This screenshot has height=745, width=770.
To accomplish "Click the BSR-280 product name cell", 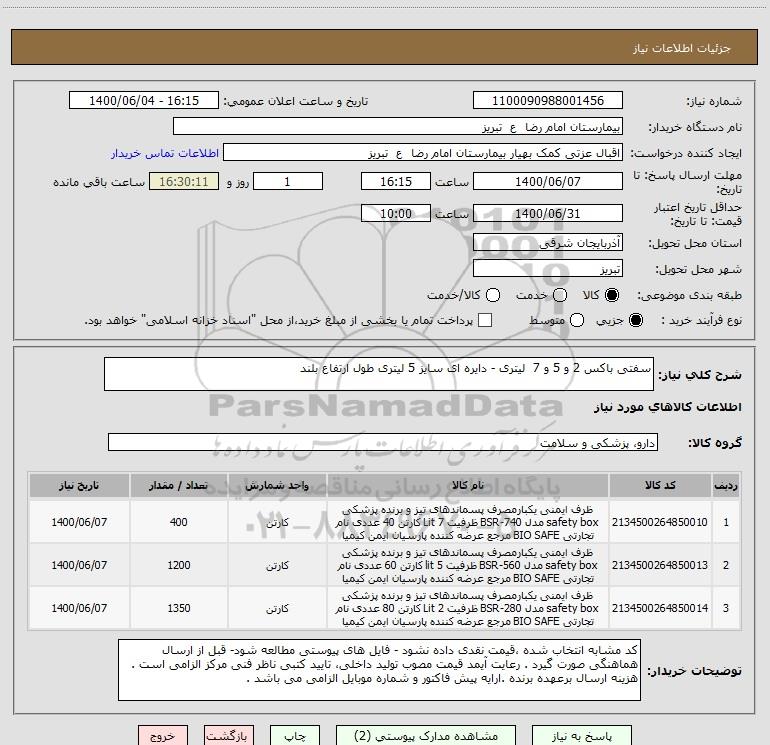I will pyautogui.click(x=468, y=608).
